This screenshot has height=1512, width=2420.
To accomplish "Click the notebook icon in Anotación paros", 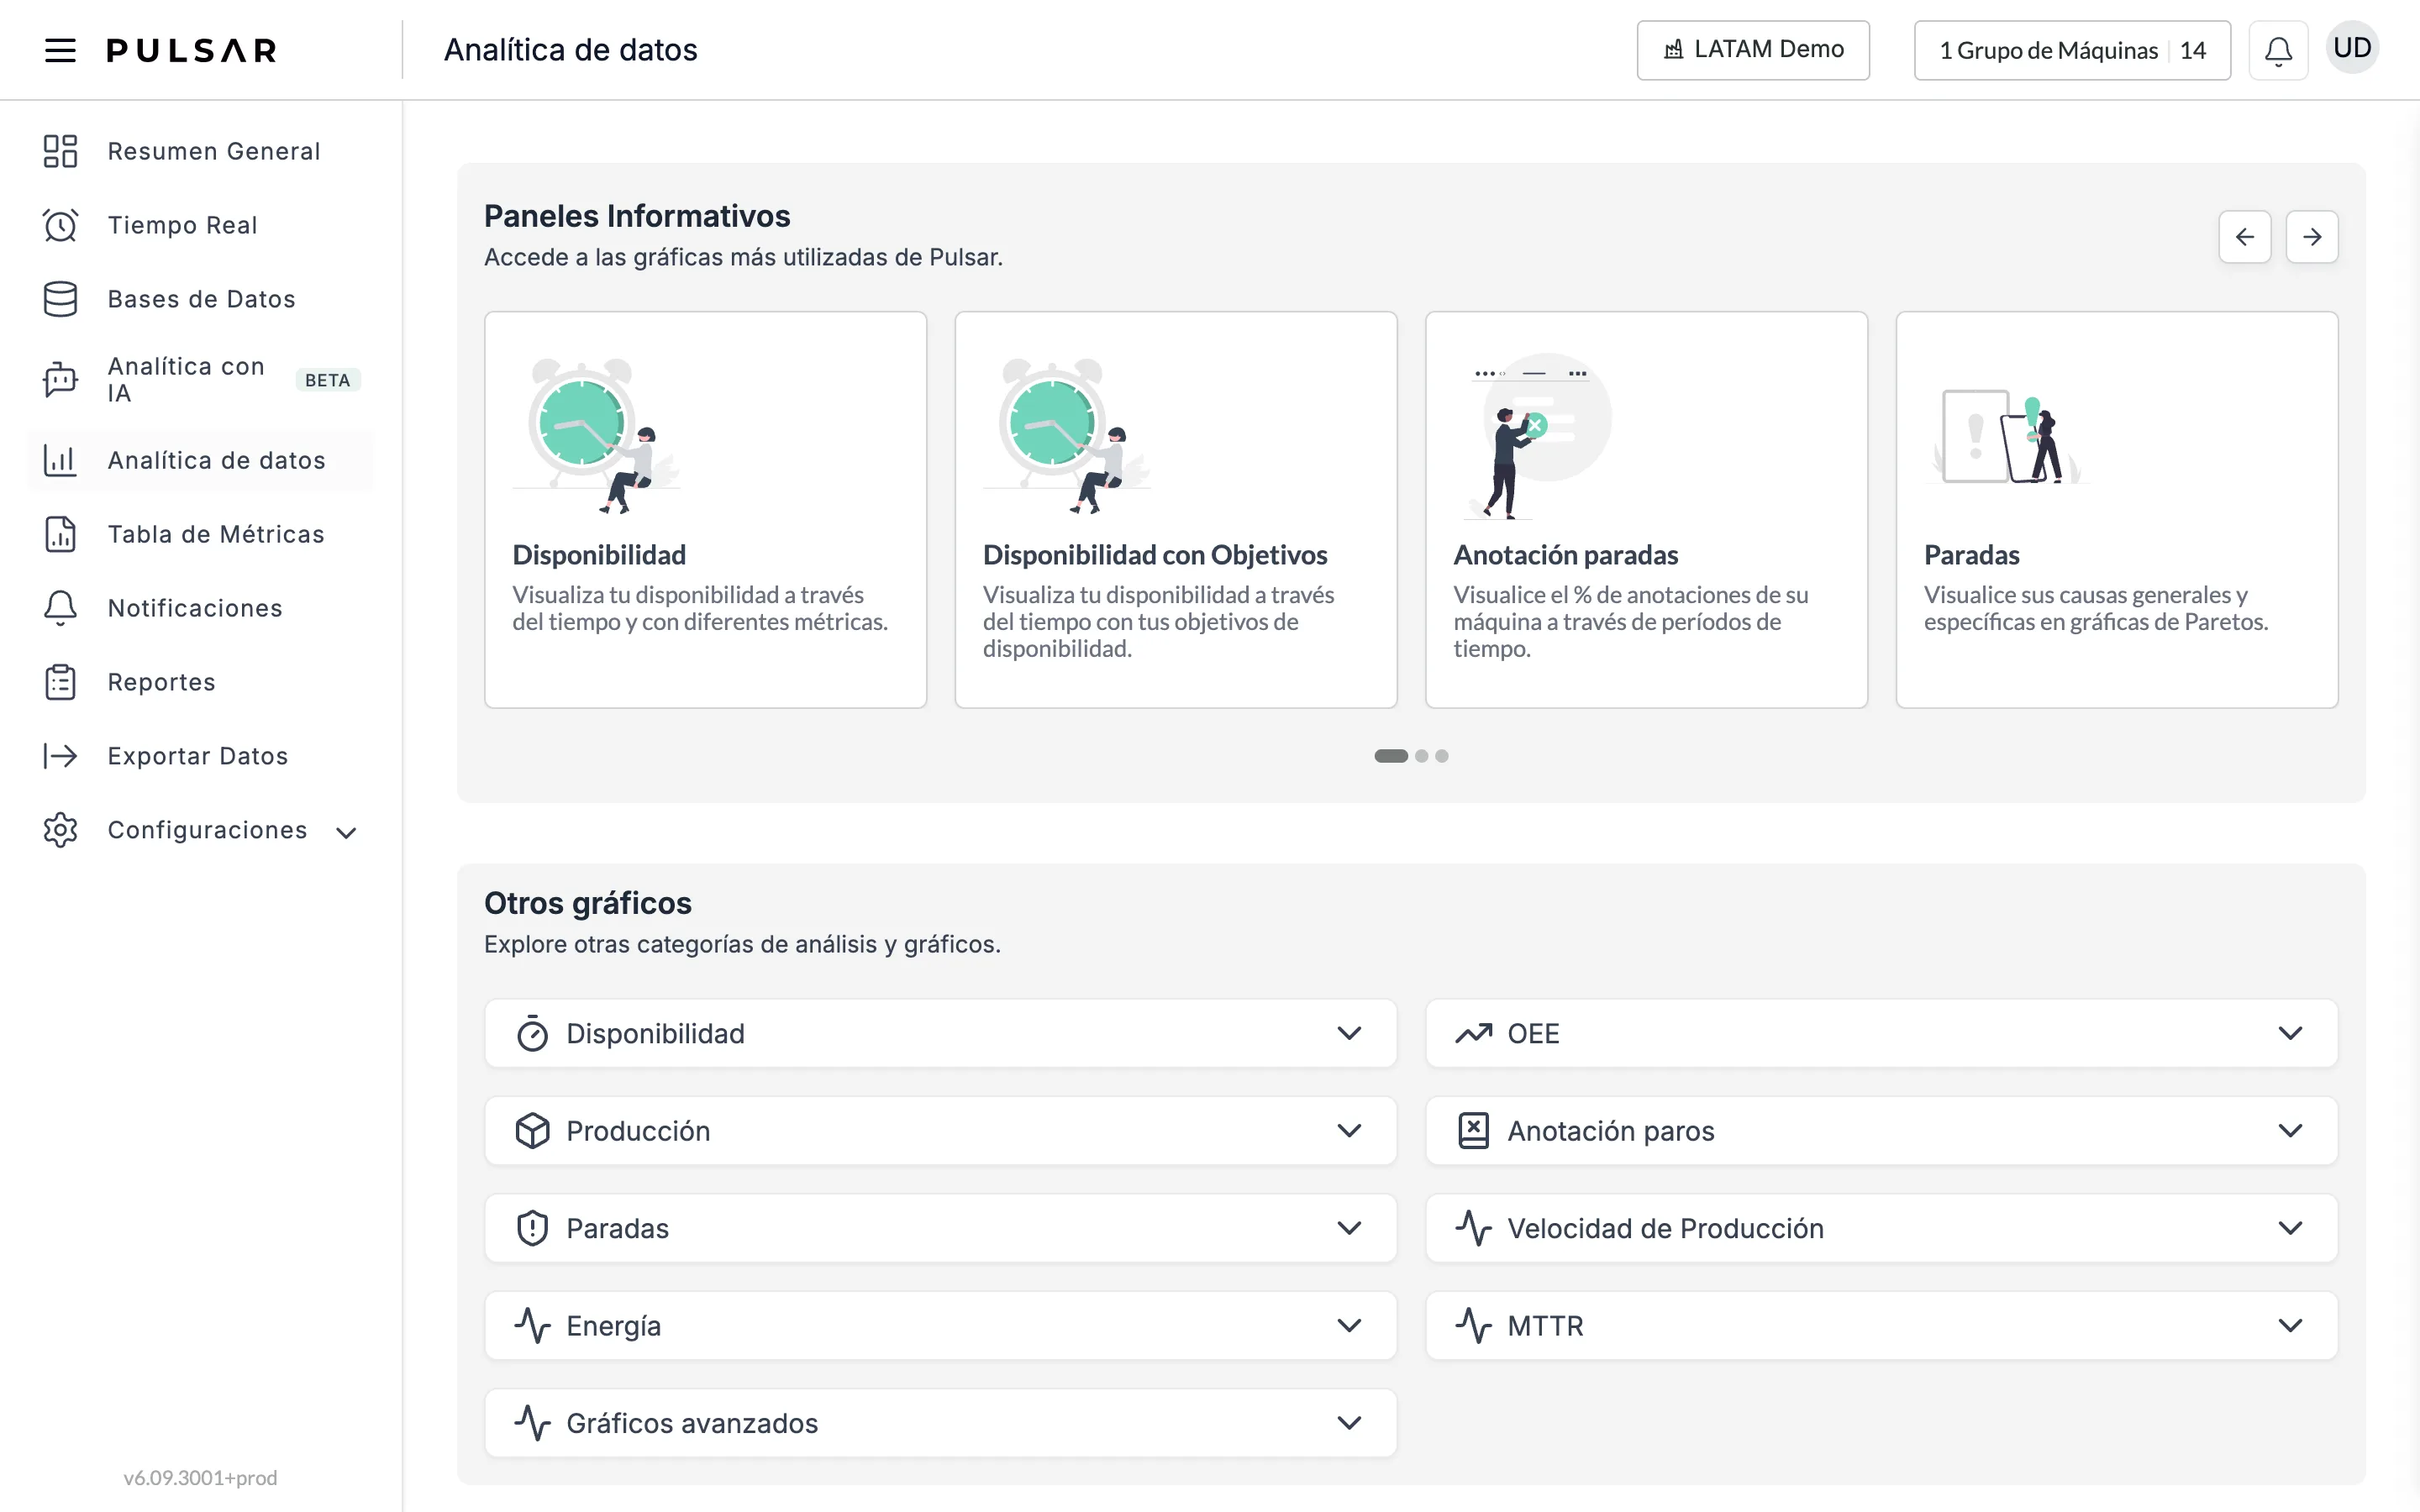I will pyautogui.click(x=1473, y=1130).
